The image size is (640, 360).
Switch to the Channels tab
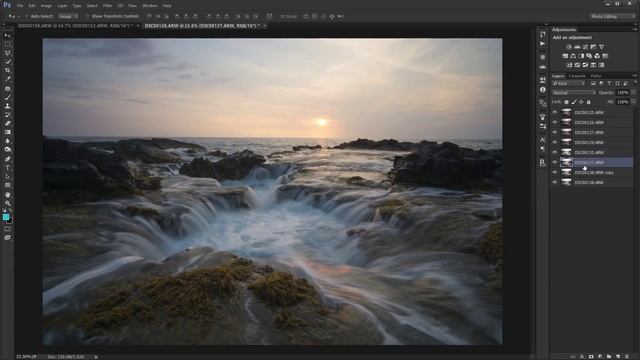coord(577,76)
